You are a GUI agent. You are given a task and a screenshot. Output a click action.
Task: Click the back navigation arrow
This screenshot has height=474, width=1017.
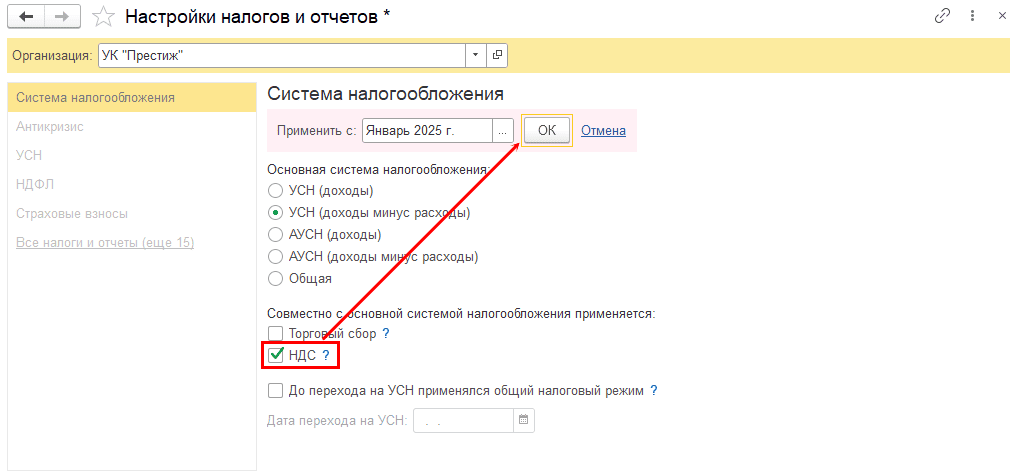[26, 16]
